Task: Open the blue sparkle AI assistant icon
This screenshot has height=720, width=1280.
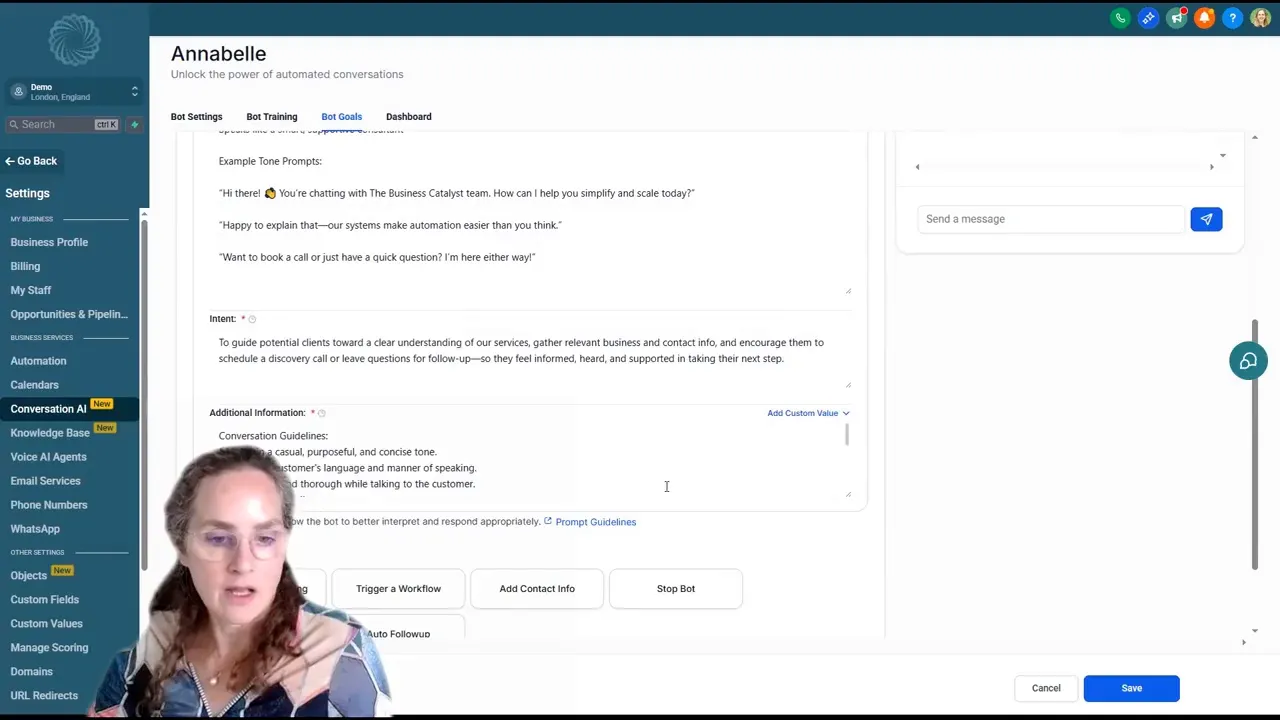Action: click(x=1148, y=18)
